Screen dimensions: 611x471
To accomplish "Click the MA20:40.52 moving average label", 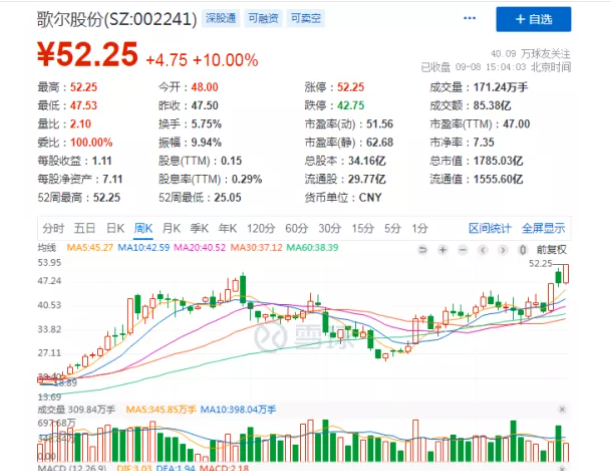I will [x=200, y=247].
